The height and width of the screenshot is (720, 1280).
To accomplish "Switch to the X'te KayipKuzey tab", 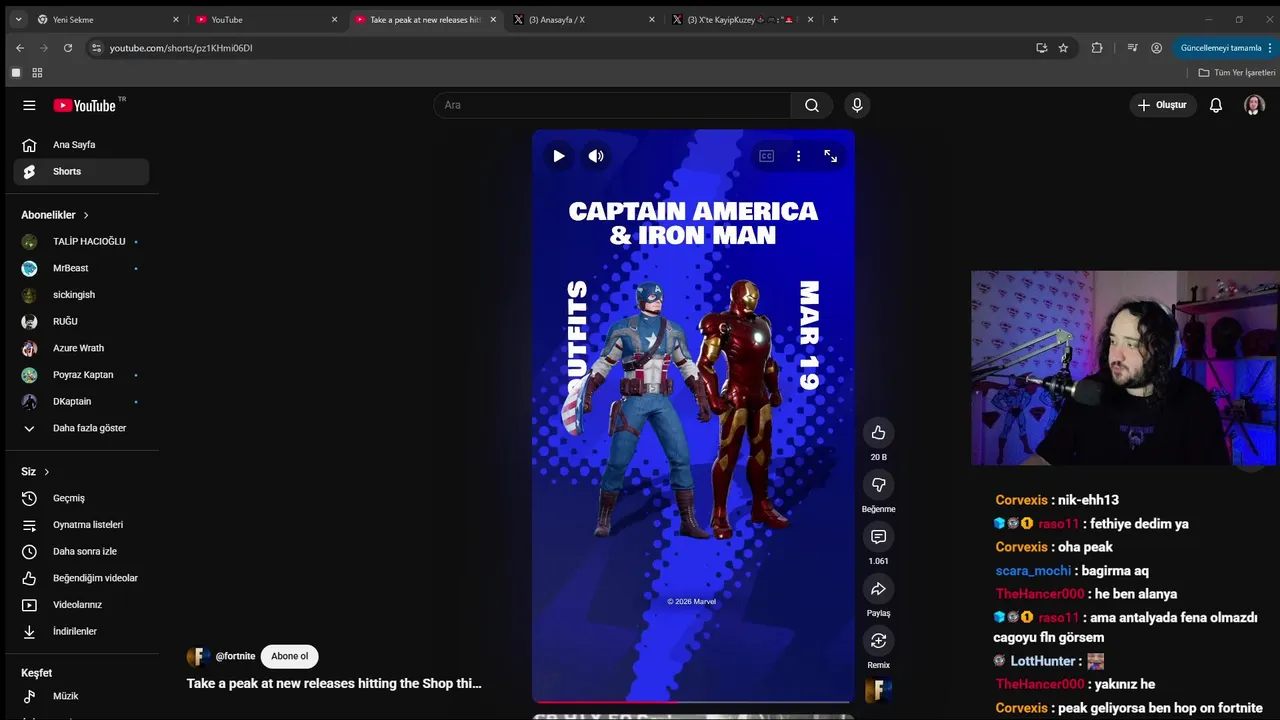I will [x=744, y=19].
